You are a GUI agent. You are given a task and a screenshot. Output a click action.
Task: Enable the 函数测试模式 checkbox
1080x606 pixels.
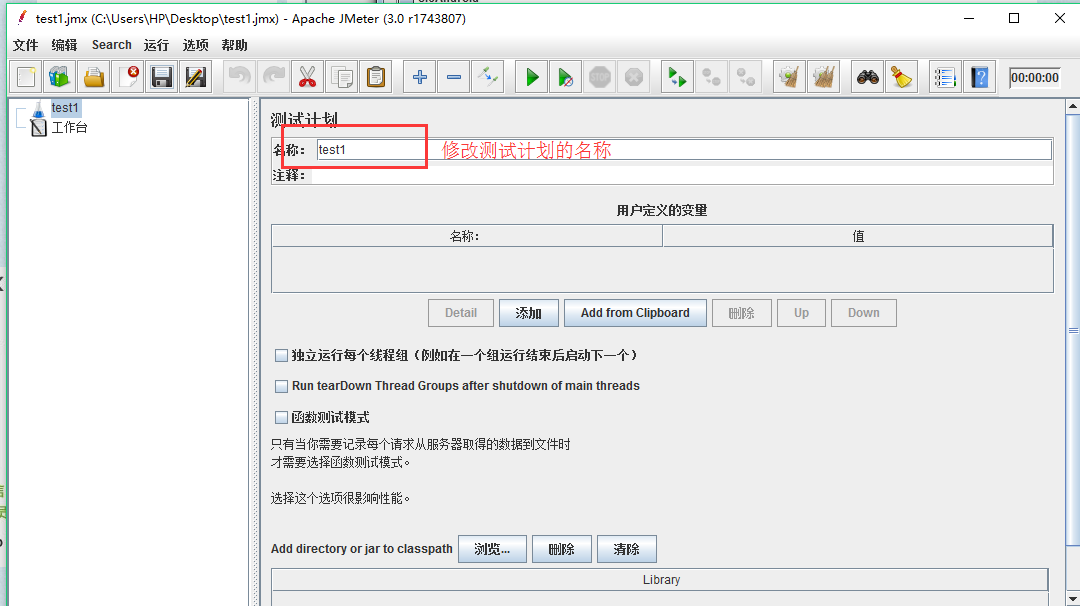point(281,417)
